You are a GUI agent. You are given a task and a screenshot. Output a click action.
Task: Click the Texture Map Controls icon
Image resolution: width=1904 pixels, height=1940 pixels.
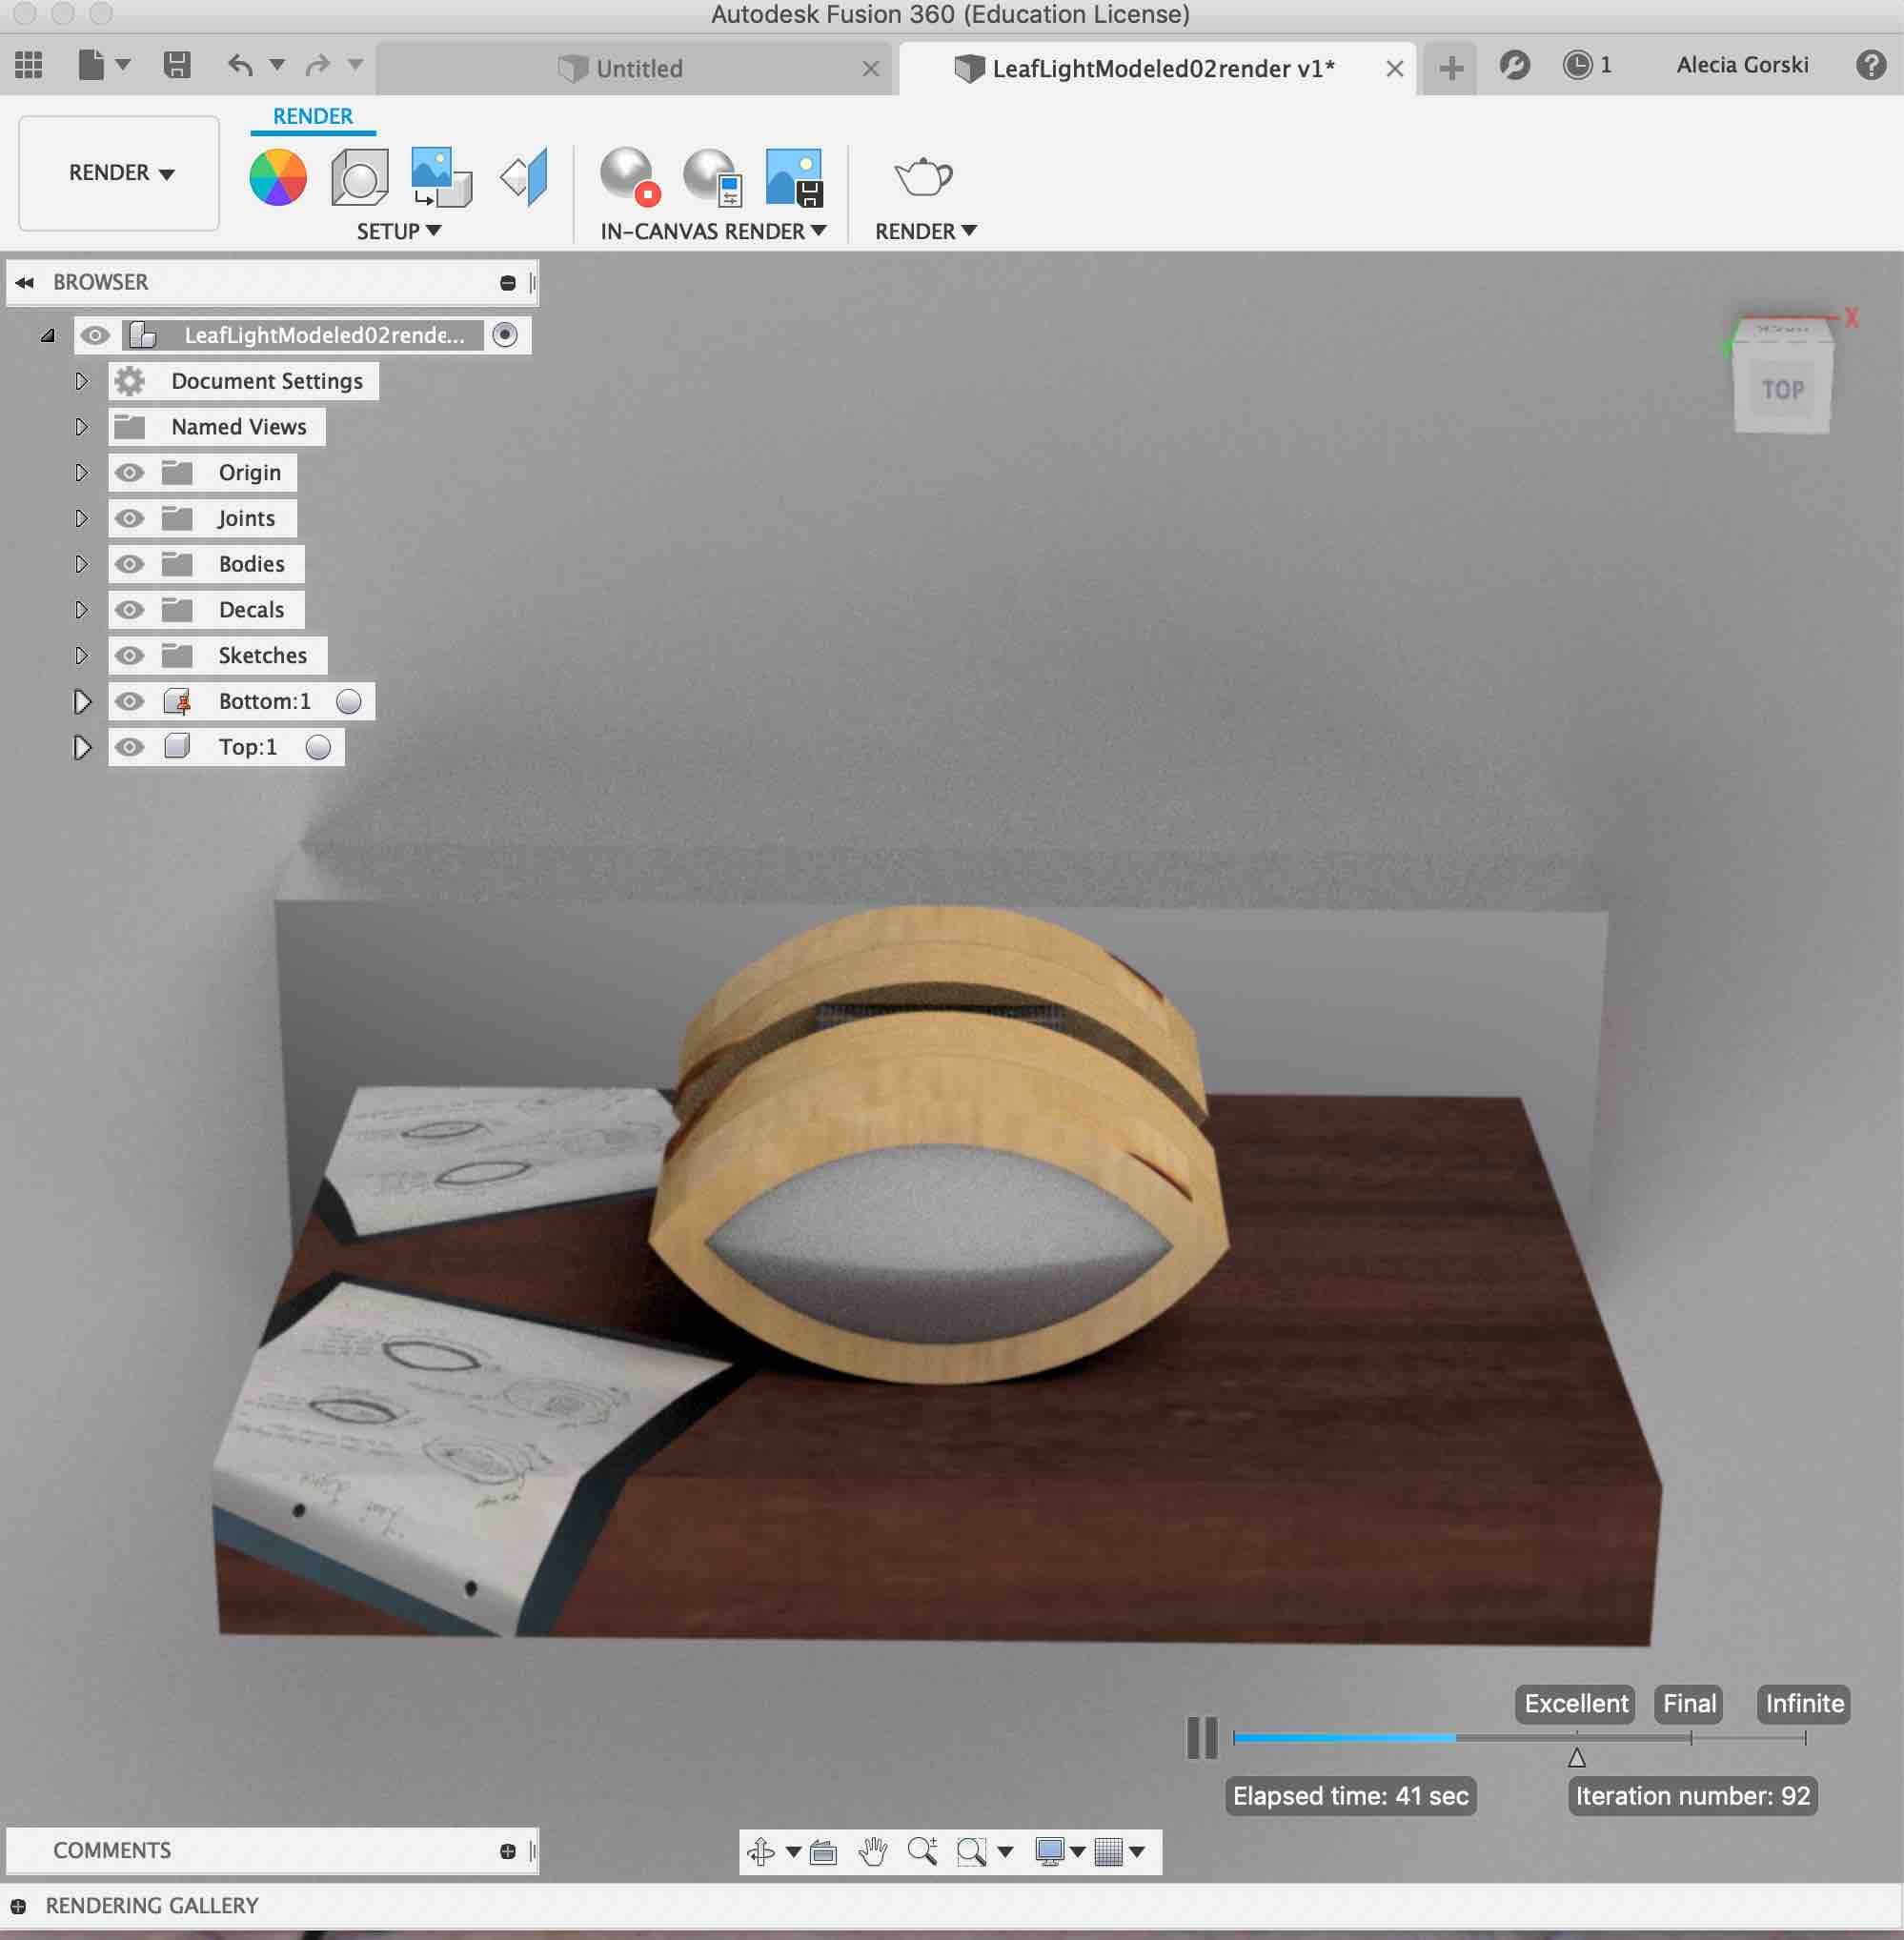click(525, 178)
